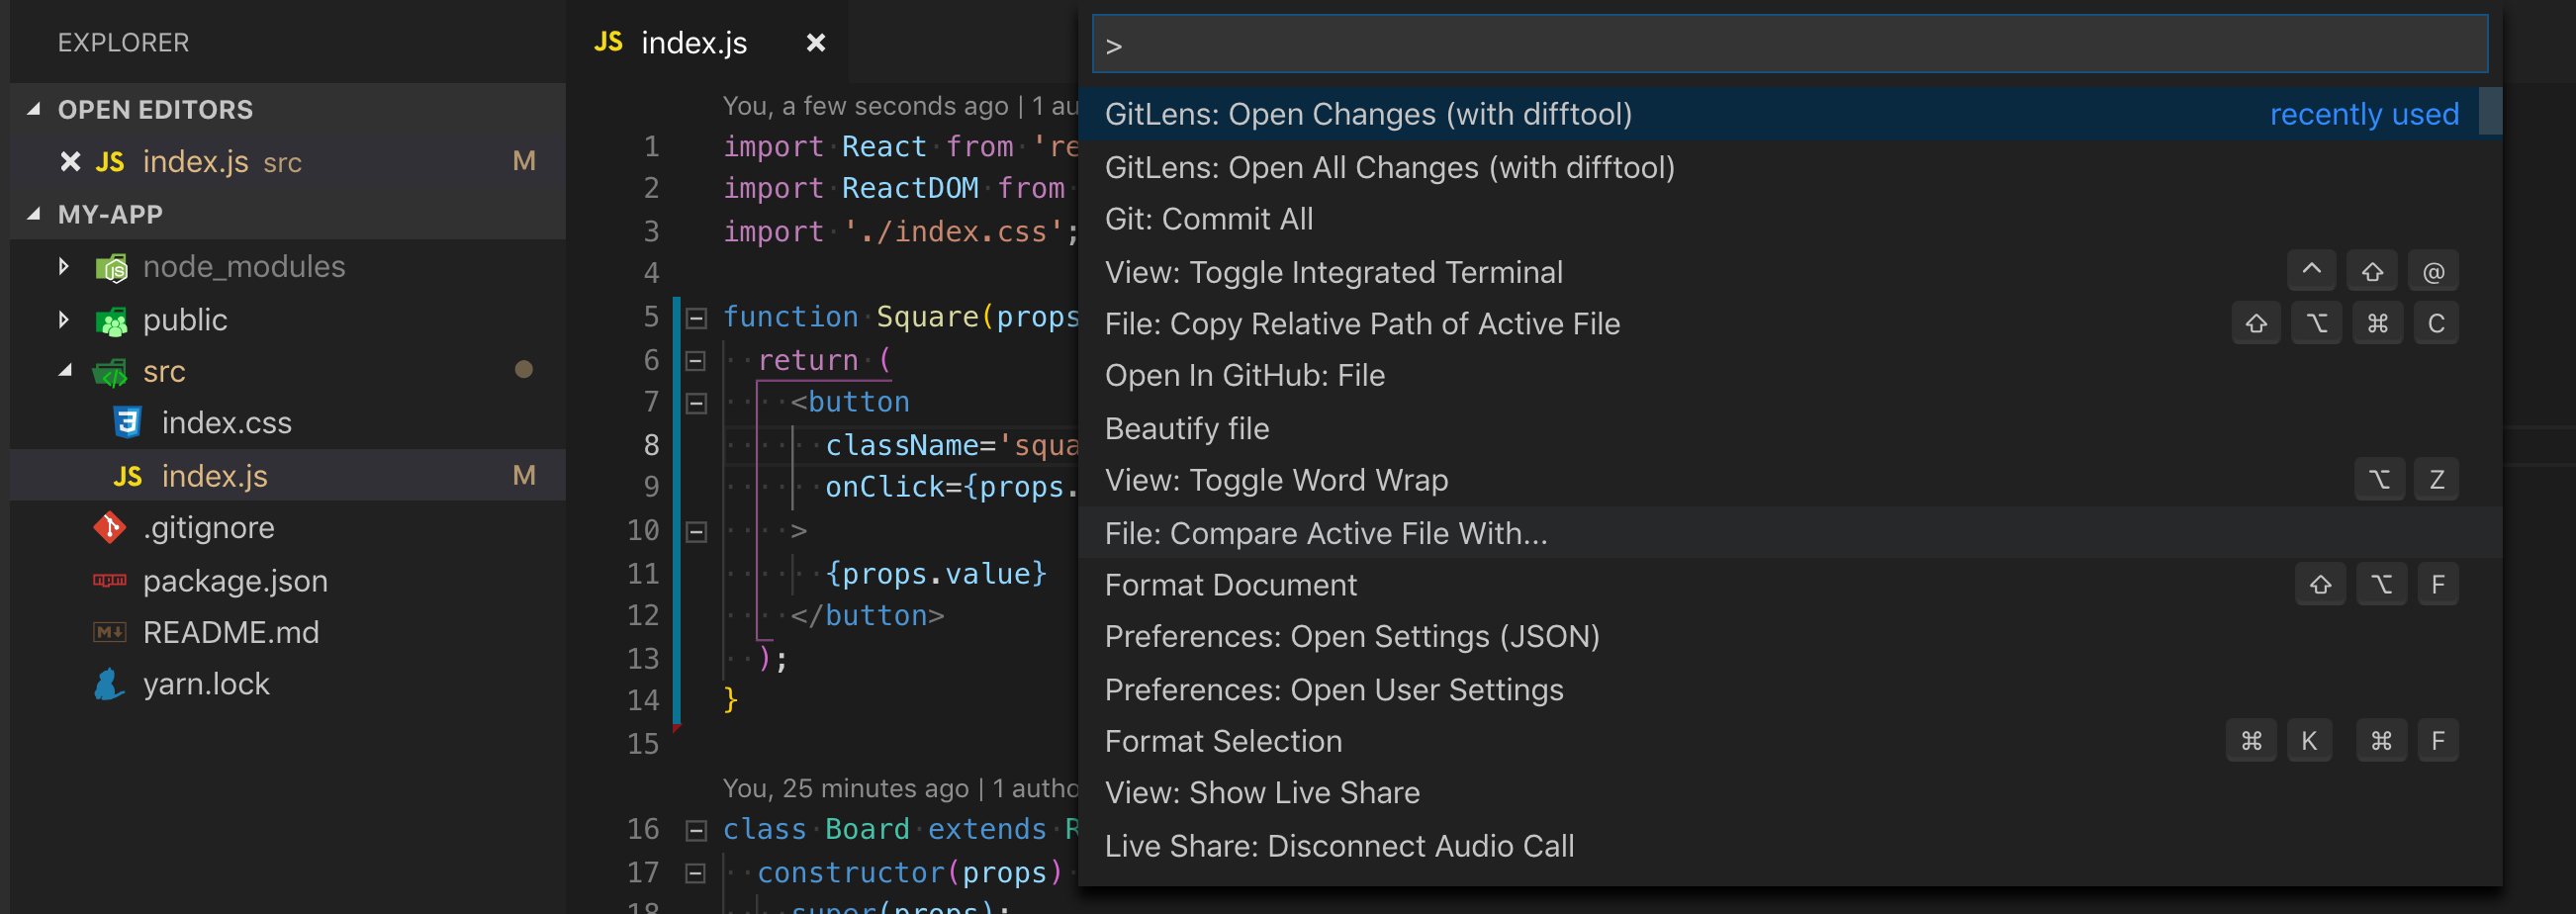Collapse the MY-APP folder tree
This screenshot has width=2576, height=914.
36,213
